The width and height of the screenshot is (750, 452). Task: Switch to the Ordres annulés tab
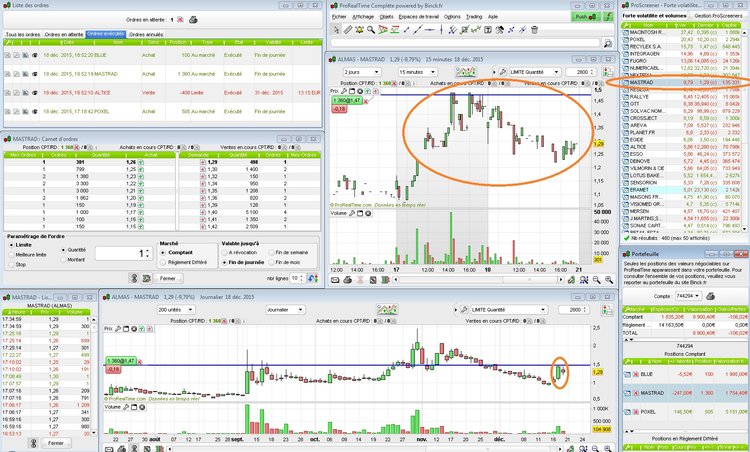click(x=146, y=34)
